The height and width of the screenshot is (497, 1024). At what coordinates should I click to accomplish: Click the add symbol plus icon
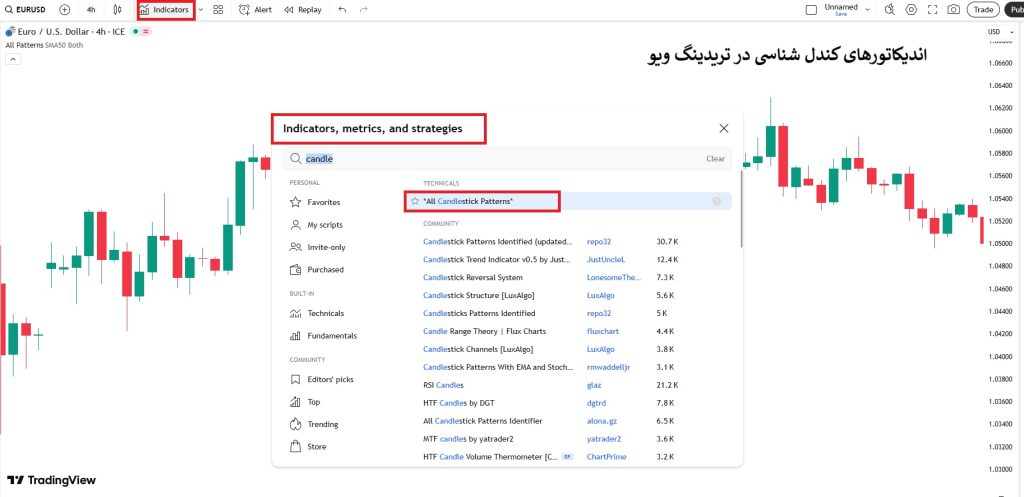[x=64, y=10]
